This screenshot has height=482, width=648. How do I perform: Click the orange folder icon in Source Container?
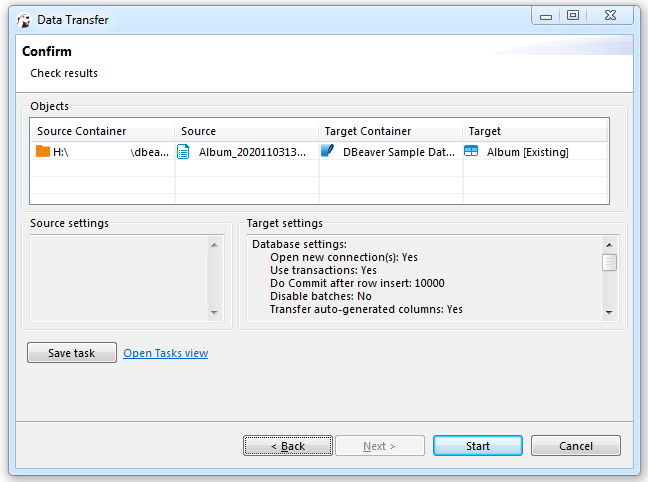click(43, 151)
